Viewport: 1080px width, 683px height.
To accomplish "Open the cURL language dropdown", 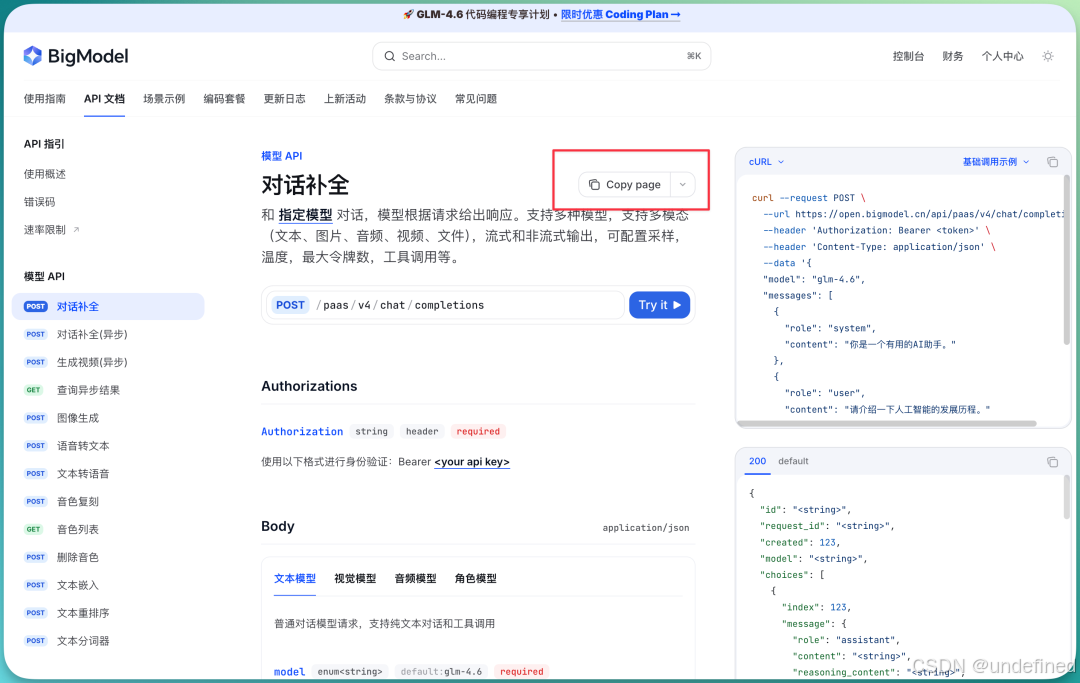I will coord(766,162).
